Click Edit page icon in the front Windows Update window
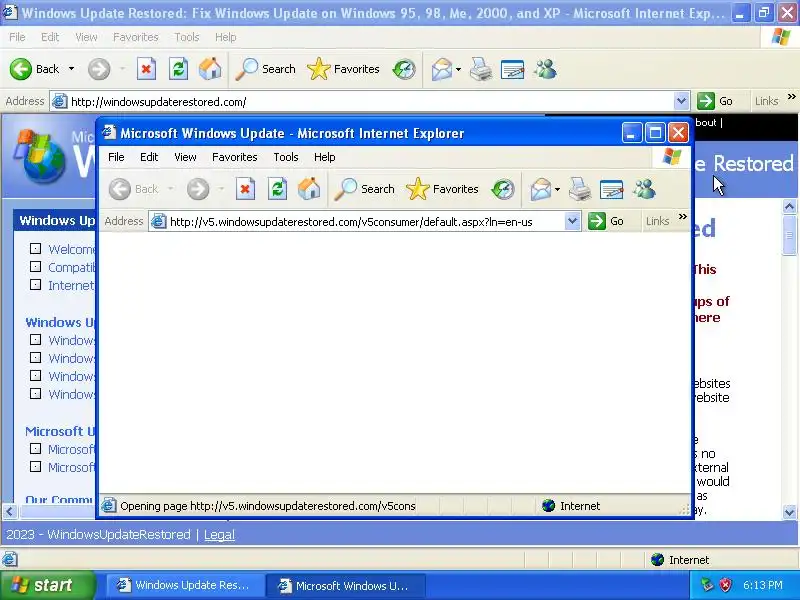Image resolution: width=800 pixels, height=600 pixels. 612,189
